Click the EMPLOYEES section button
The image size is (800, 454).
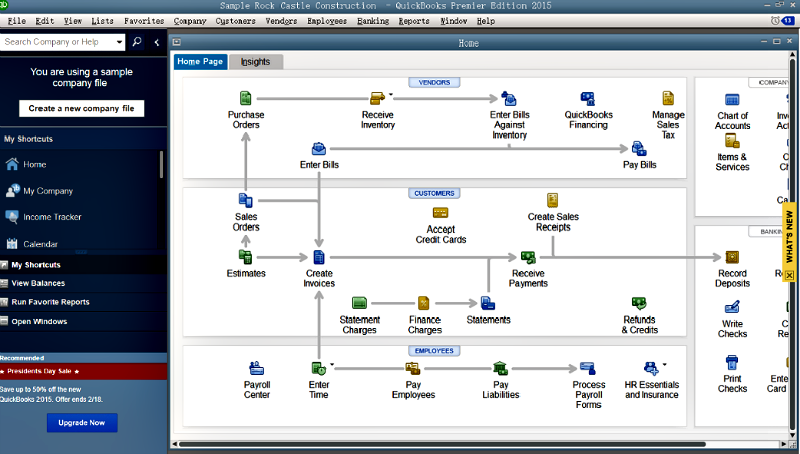point(434,350)
